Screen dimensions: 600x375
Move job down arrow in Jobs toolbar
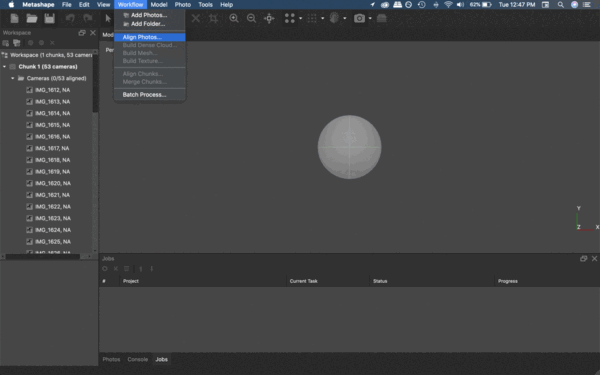[x=152, y=269]
